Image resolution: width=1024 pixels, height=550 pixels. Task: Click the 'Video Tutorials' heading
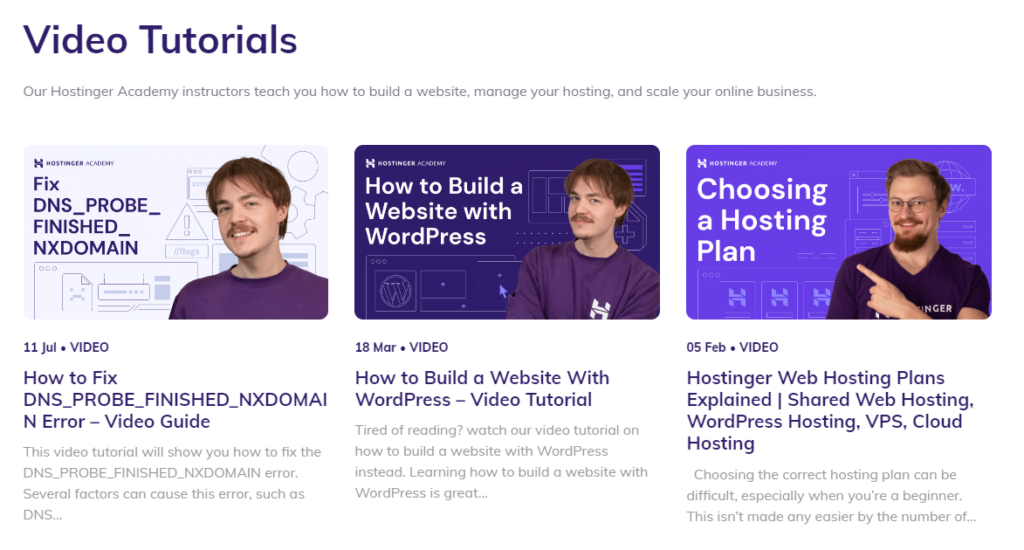[x=160, y=40]
